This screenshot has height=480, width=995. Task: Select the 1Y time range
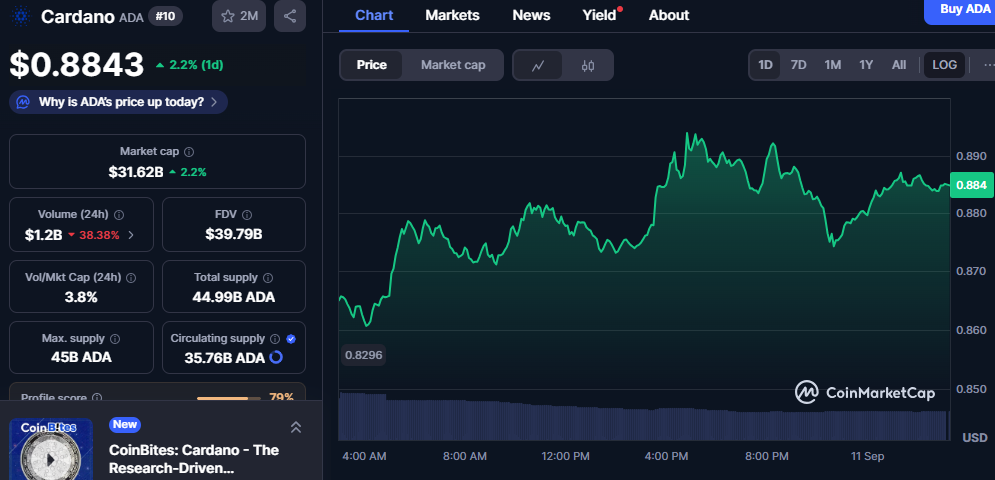866,65
